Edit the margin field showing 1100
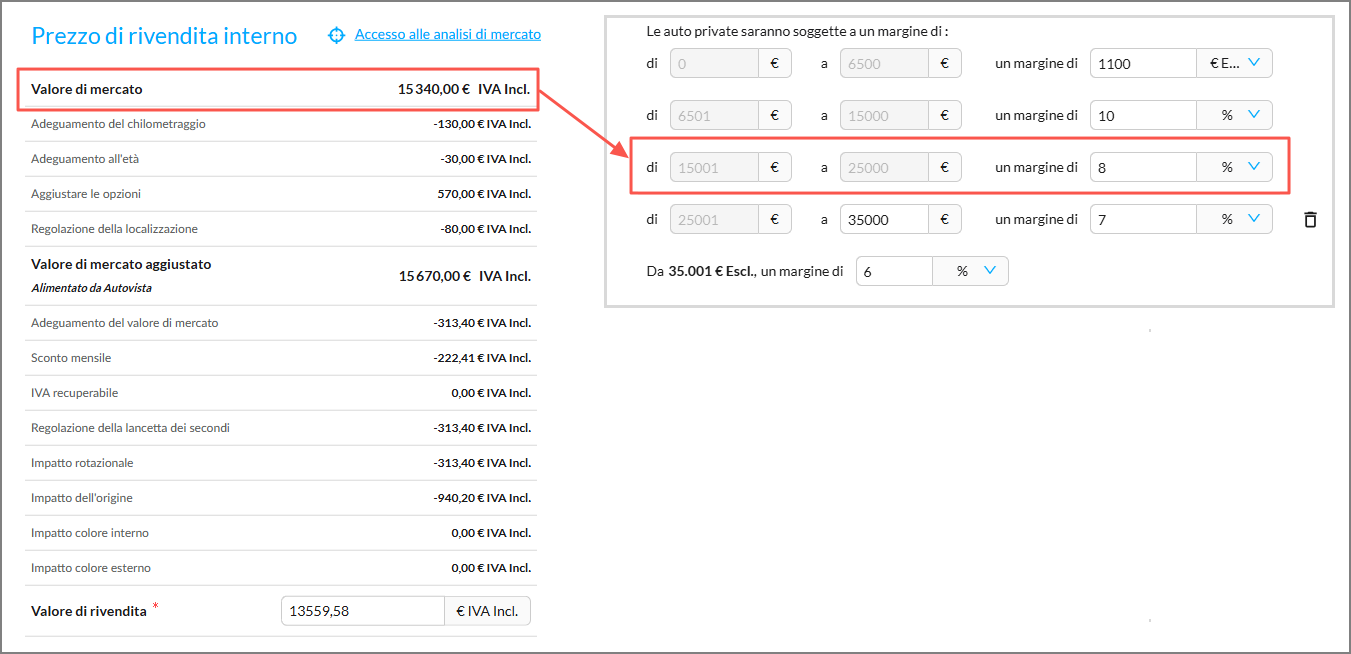The width and height of the screenshot is (1351, 654). coord(1143,64)
